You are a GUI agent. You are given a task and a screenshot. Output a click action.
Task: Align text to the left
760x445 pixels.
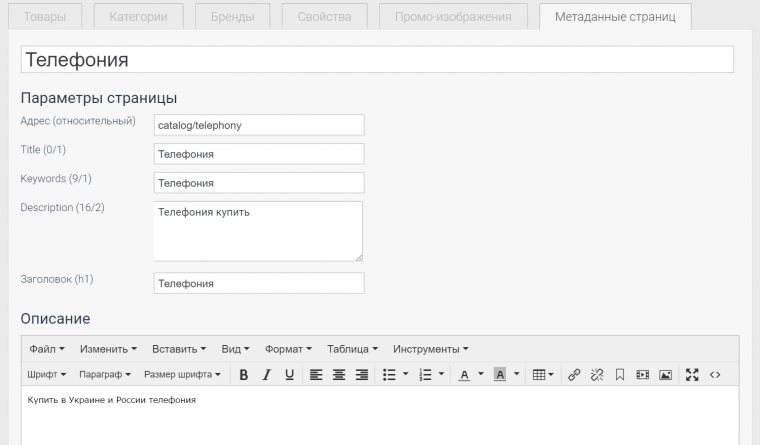click(316, 375)
